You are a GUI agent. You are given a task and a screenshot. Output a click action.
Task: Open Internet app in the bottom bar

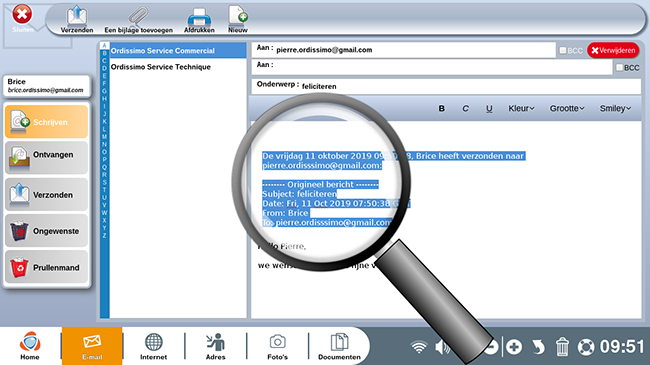(153, 346)
